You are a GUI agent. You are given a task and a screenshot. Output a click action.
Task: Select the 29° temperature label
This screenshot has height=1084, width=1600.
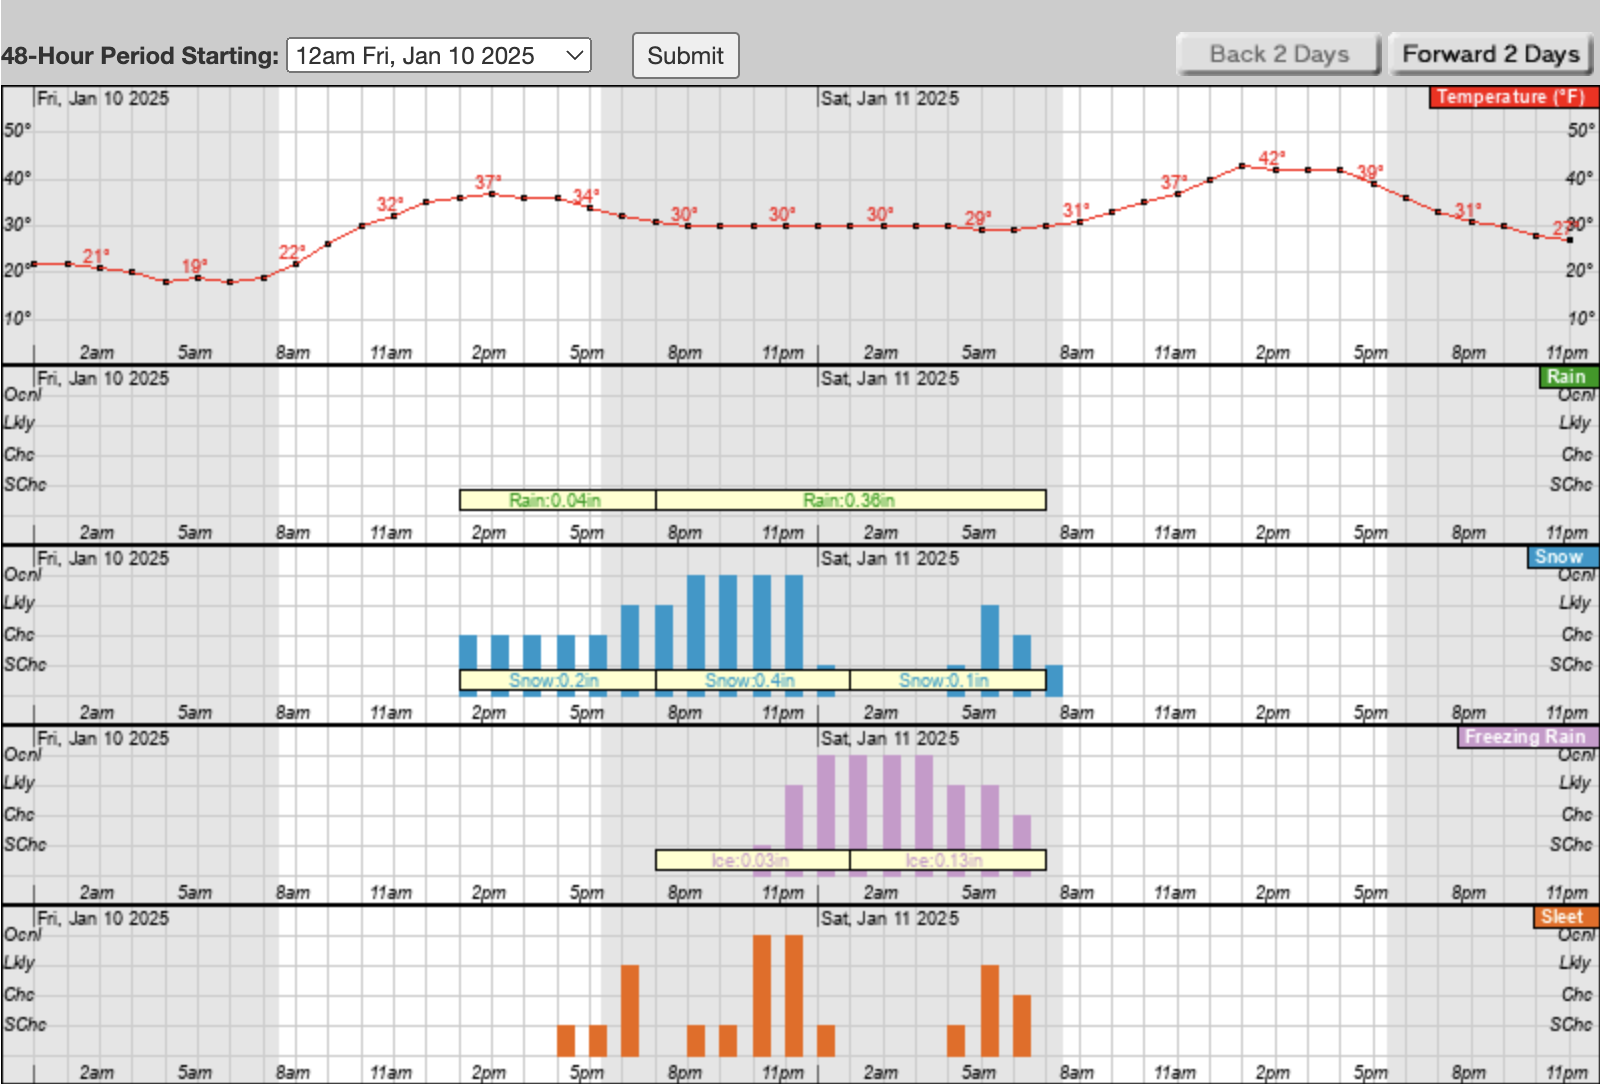point(977,218)
